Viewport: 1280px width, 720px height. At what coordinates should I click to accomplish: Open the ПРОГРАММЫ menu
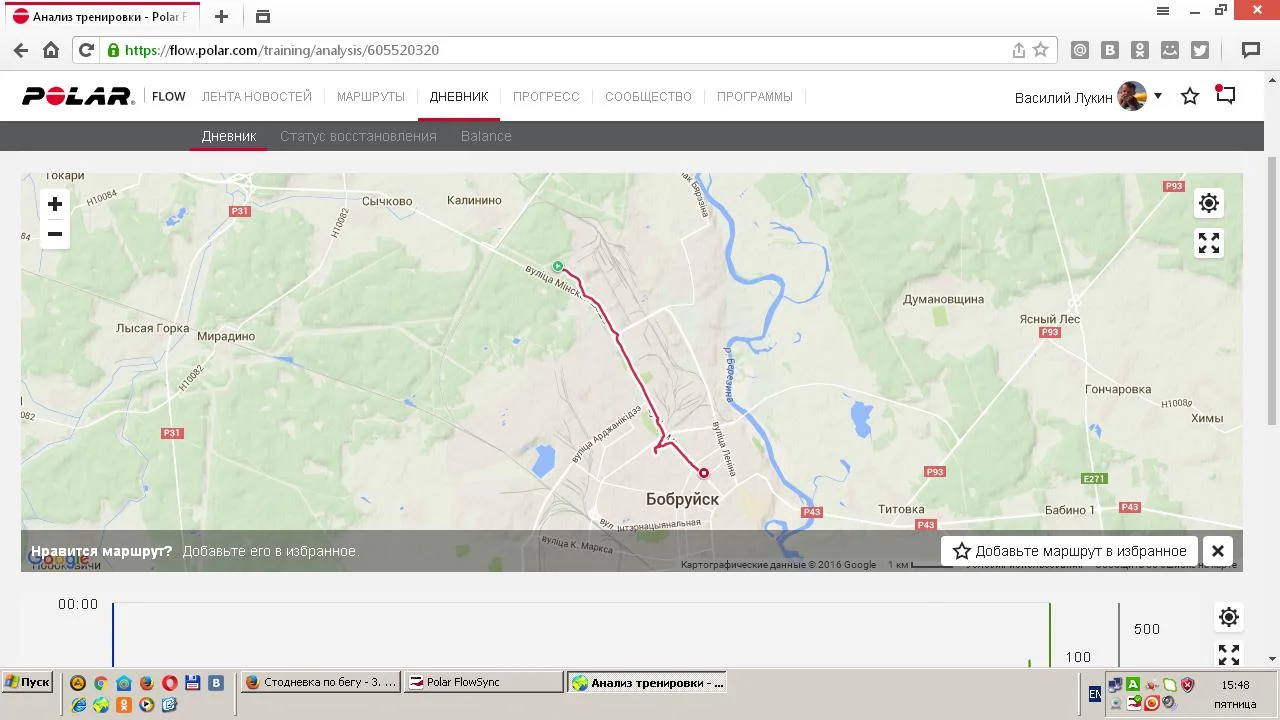[x=755, y=97]
